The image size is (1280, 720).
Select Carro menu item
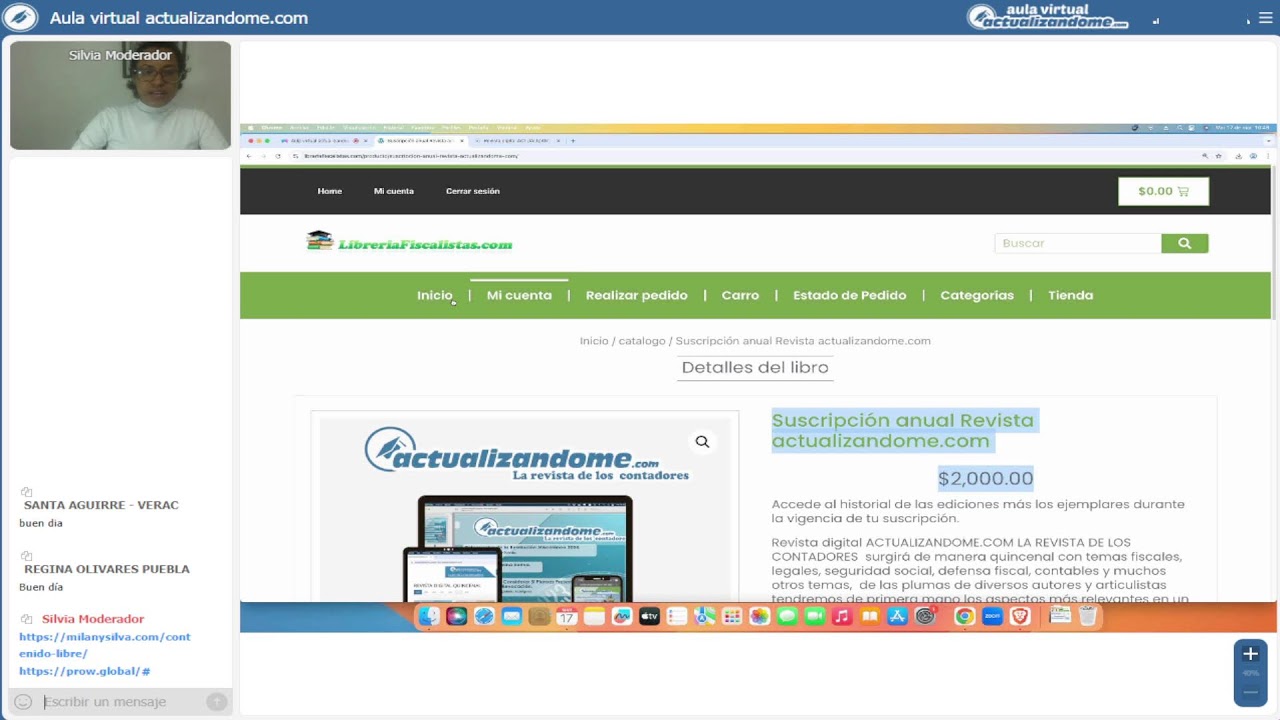tap(740, 295)
